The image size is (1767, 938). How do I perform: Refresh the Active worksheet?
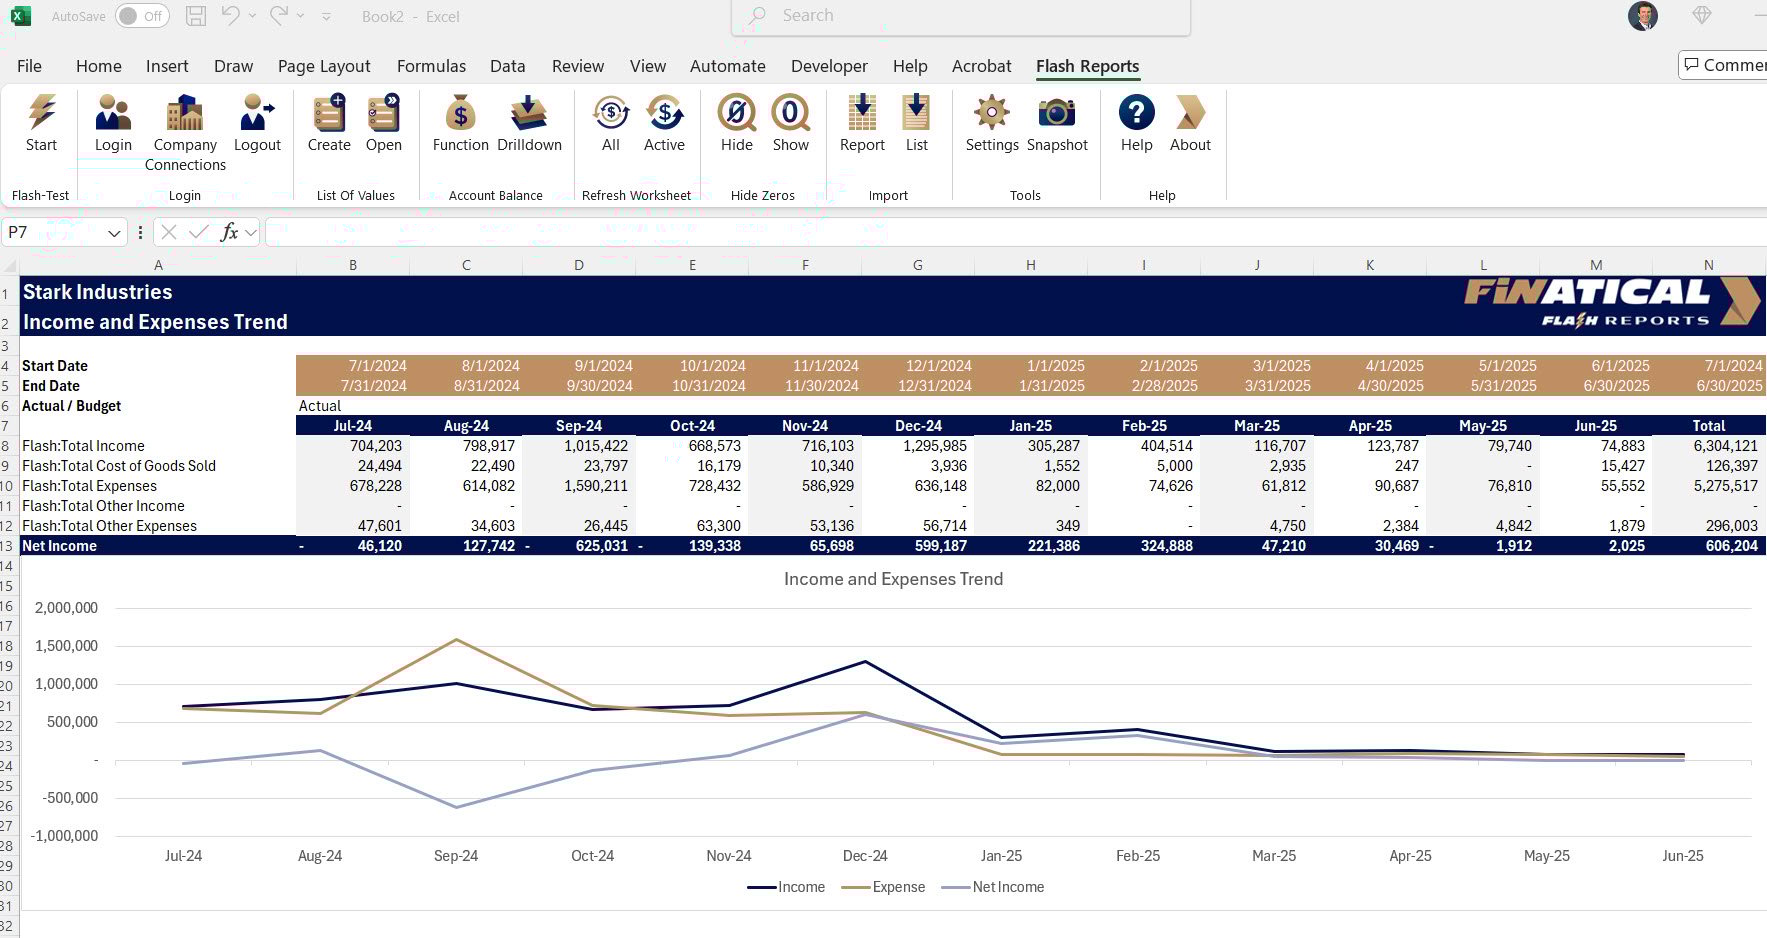tap(664, 124)
